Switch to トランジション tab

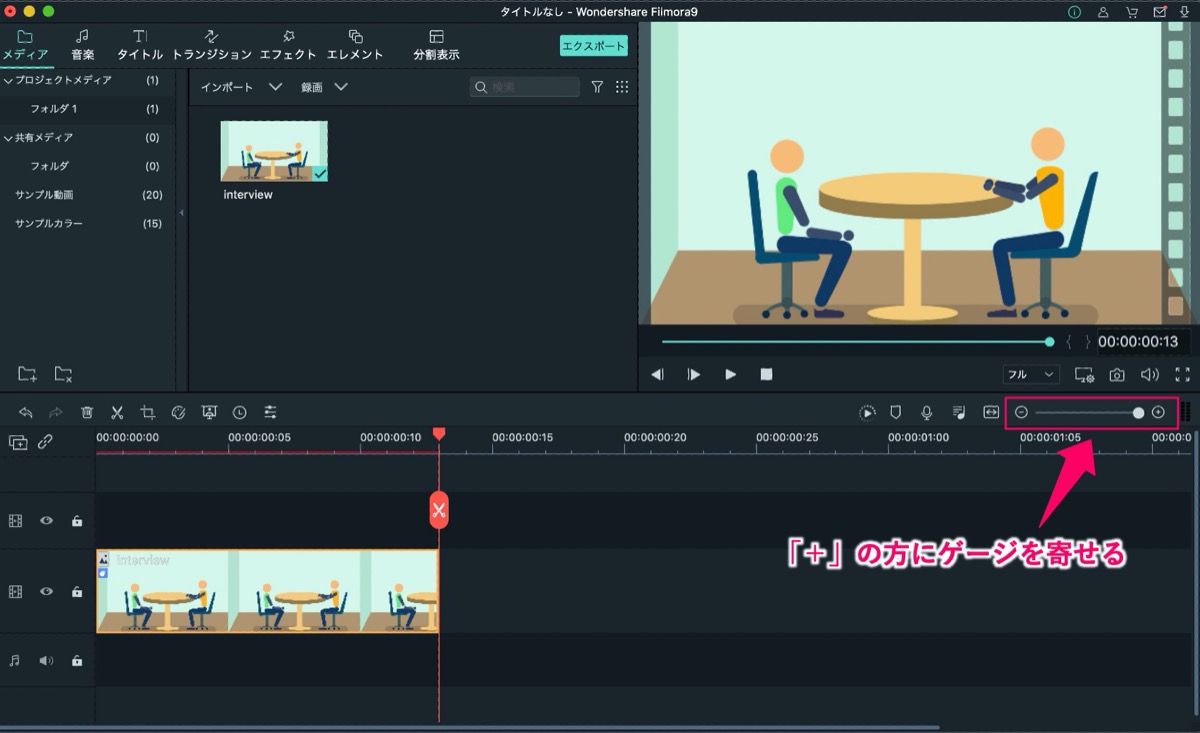212,45
